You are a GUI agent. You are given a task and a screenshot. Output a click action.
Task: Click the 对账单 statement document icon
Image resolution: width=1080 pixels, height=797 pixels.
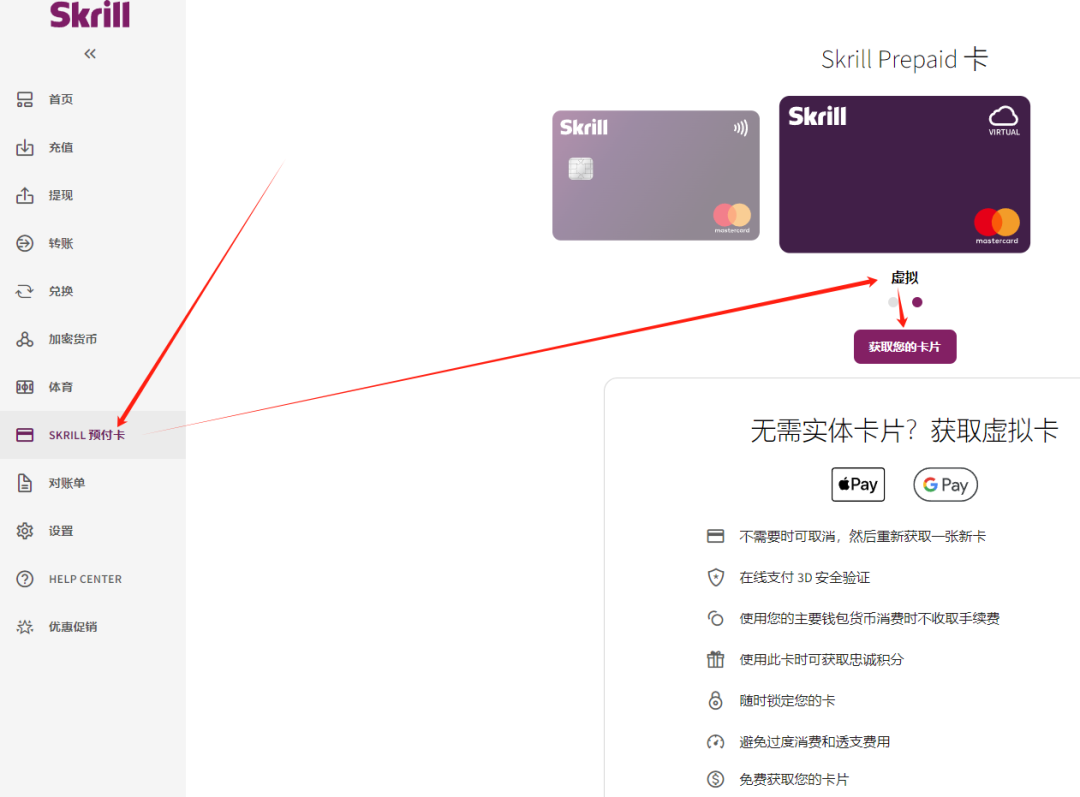(25, 483)
